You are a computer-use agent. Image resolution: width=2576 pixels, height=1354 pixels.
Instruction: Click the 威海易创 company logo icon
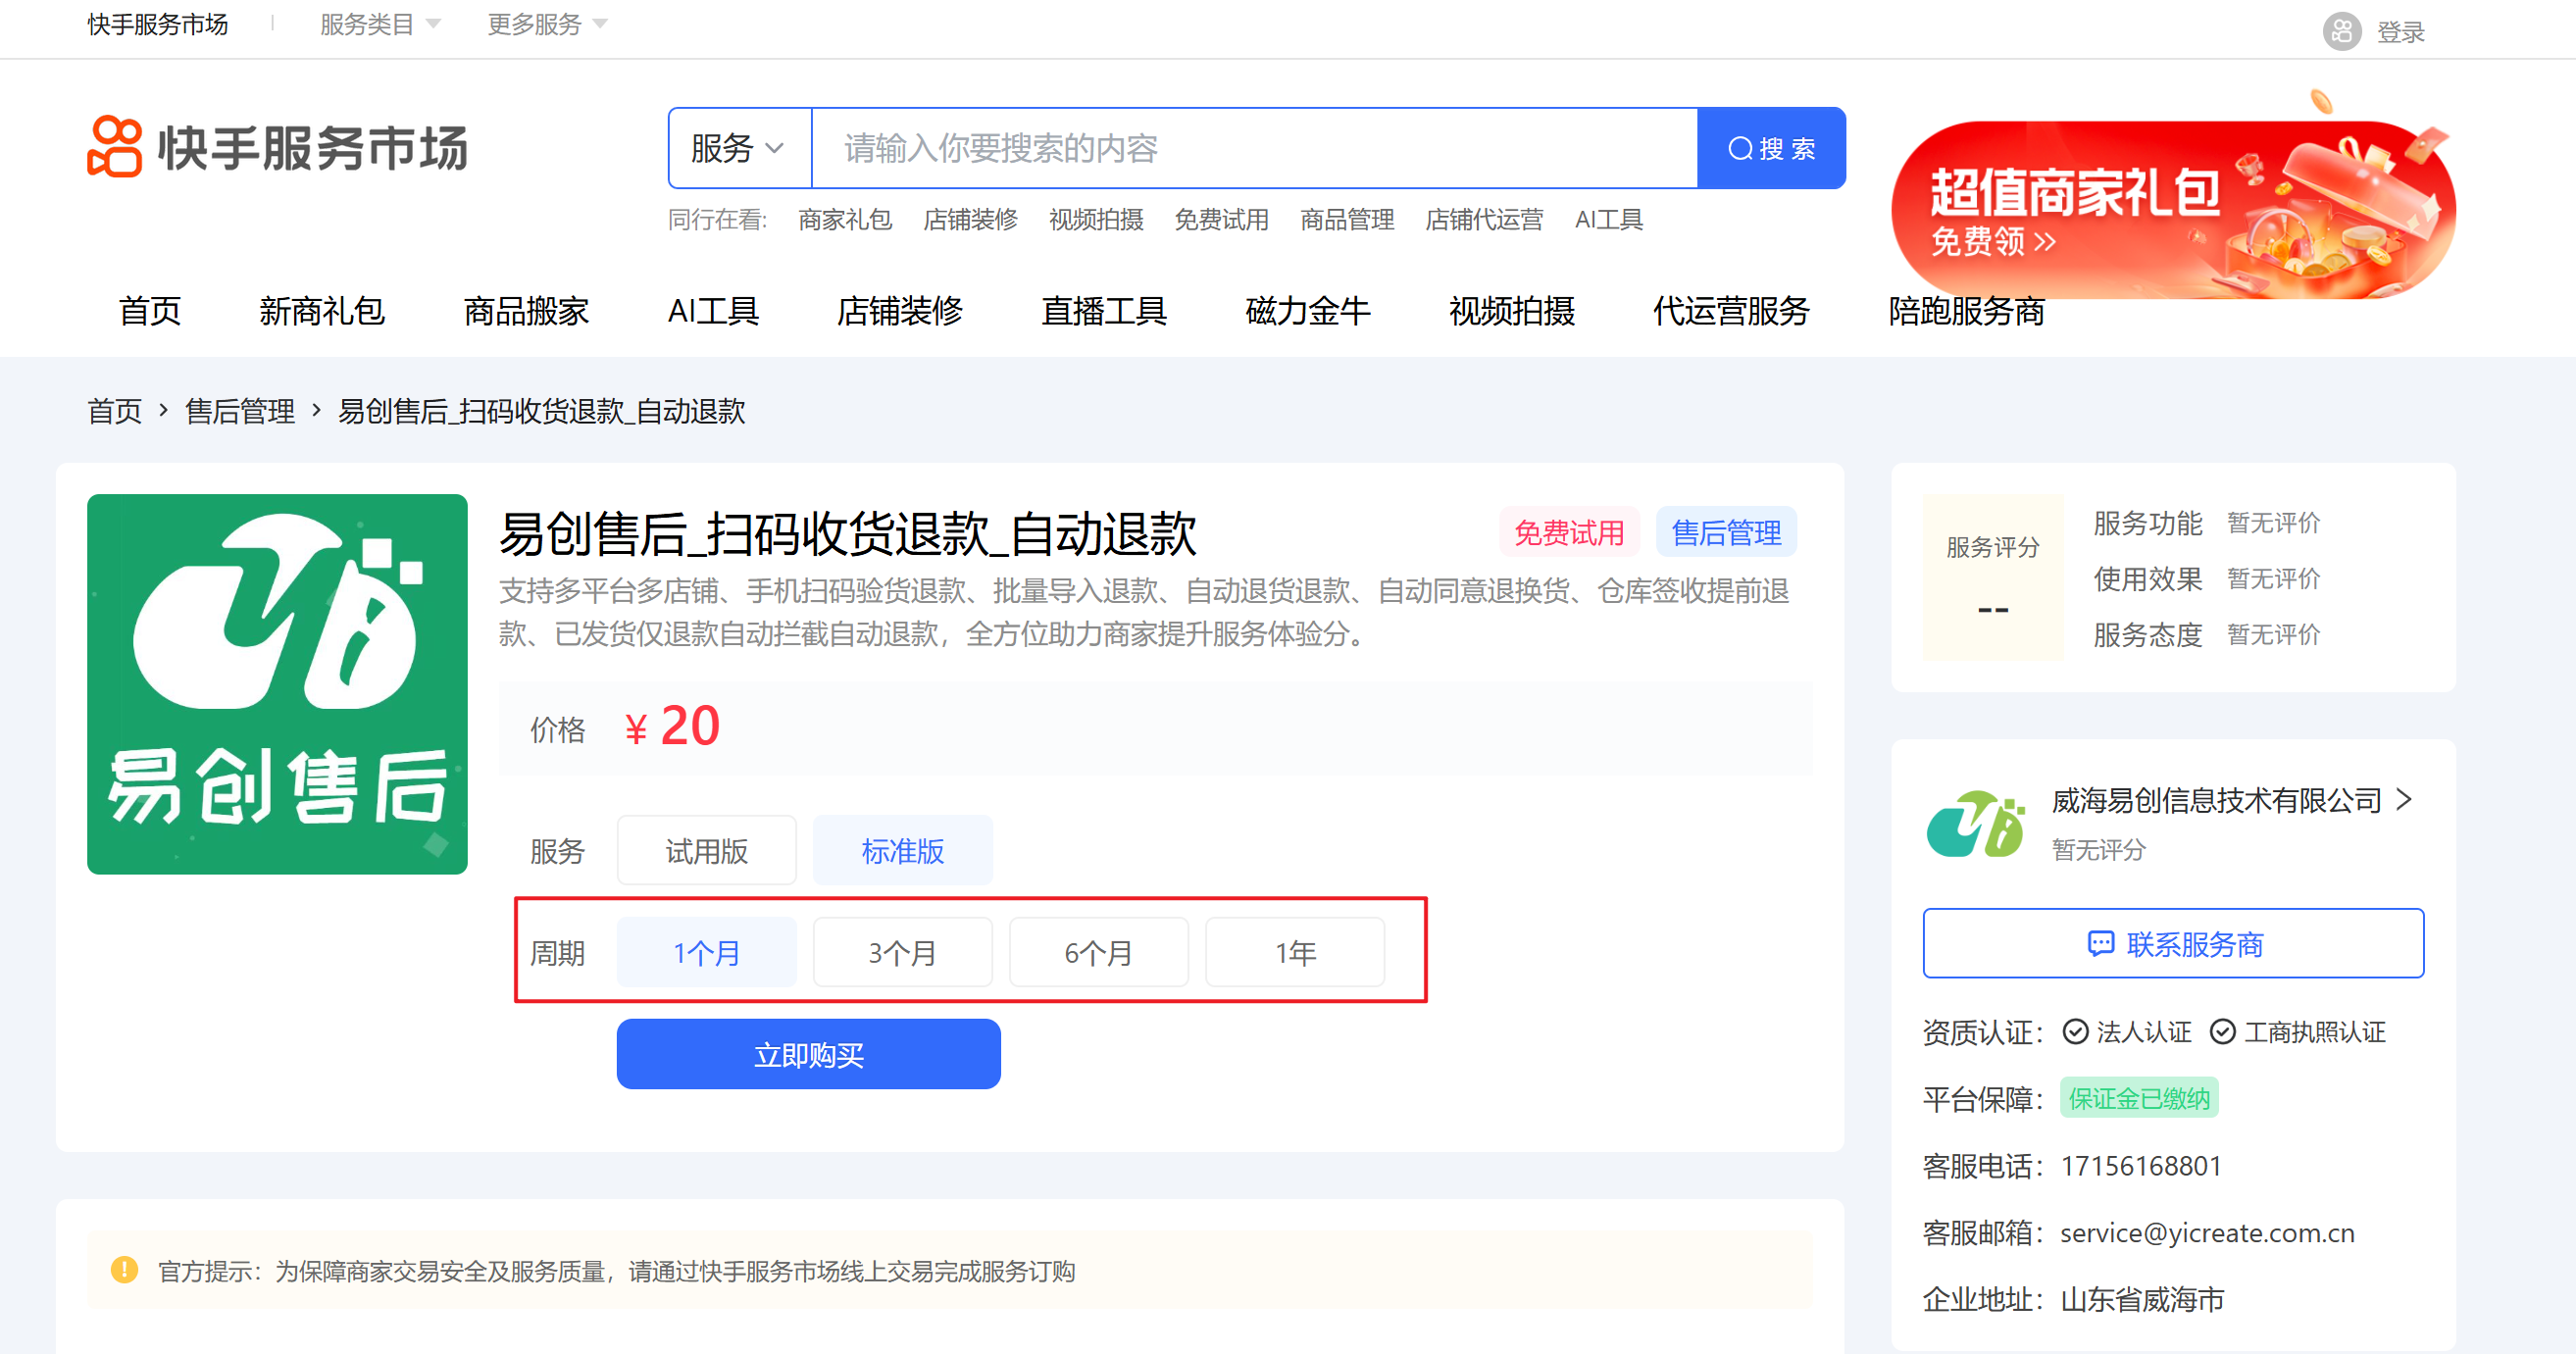[x=1975, y=824]
